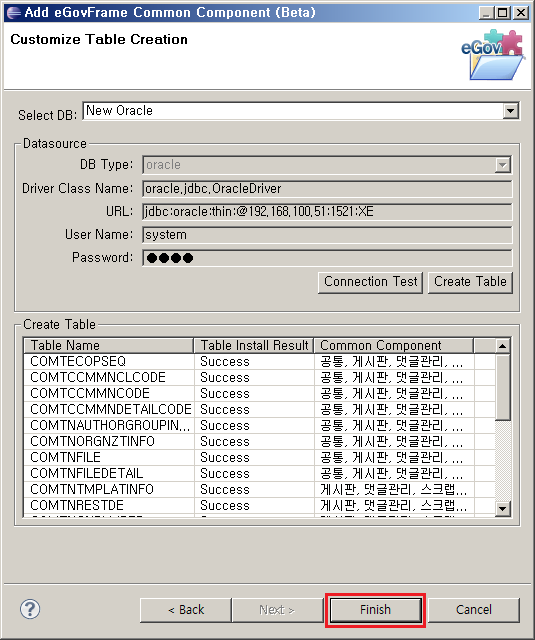535x640 pixels.
Task: Click the table scrollbar down arrow
Action: pos(503,509)
